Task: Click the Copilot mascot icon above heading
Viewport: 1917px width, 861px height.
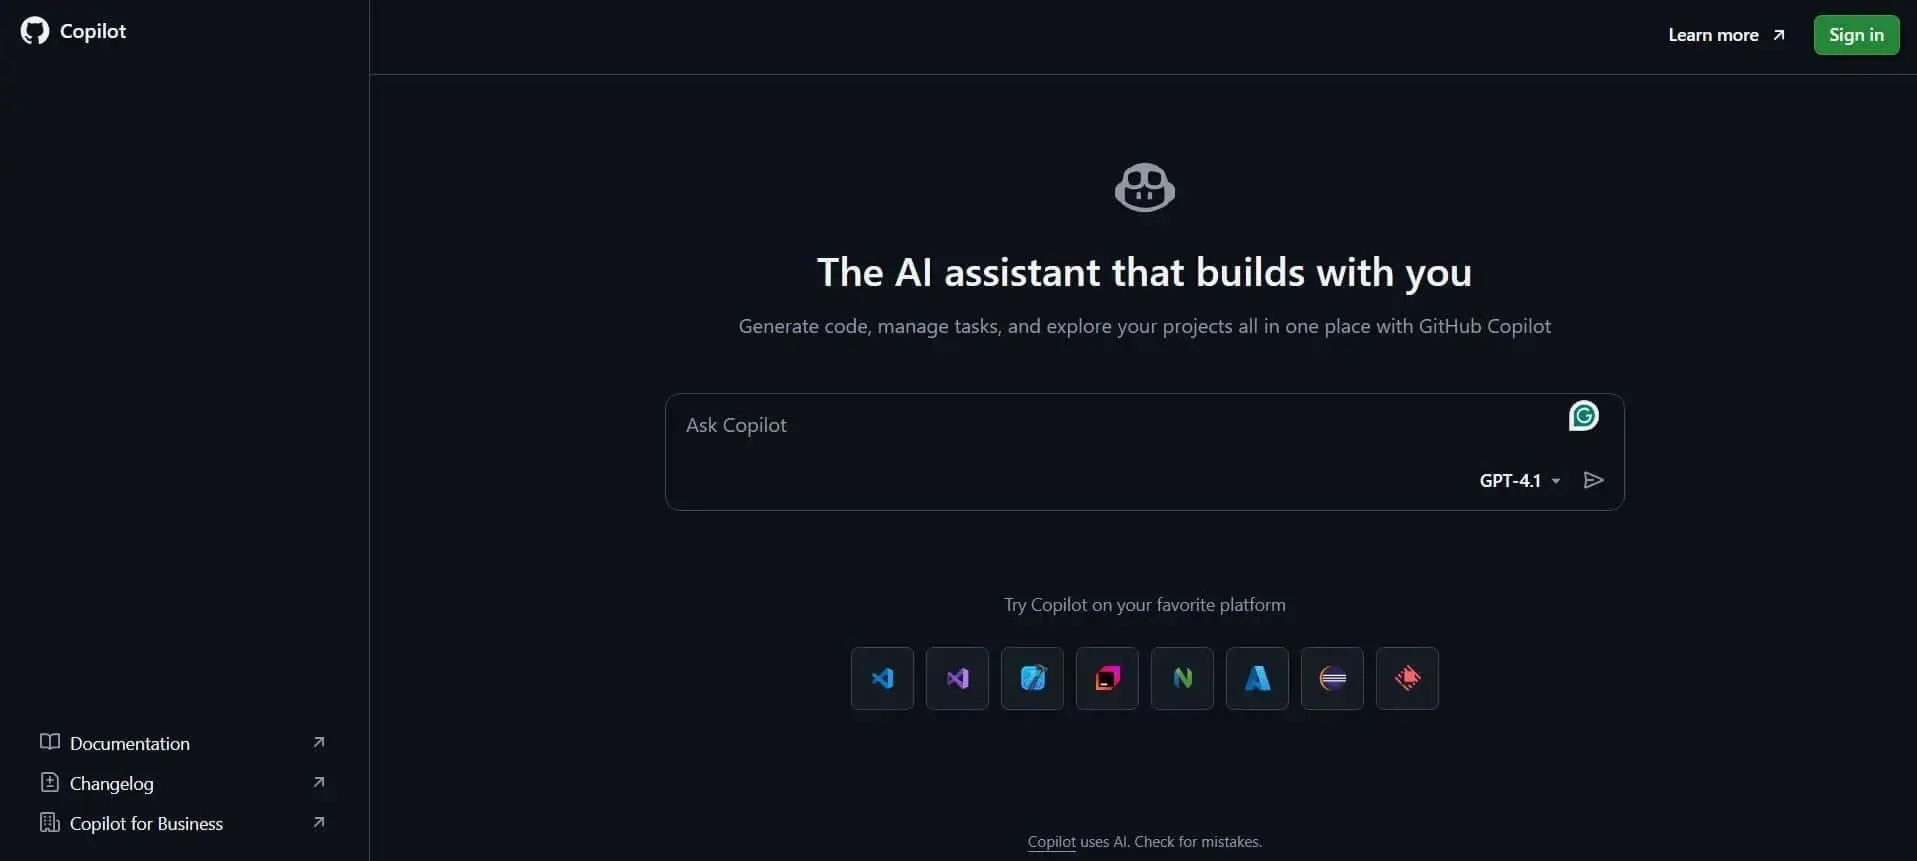Action: (1144, 187)
